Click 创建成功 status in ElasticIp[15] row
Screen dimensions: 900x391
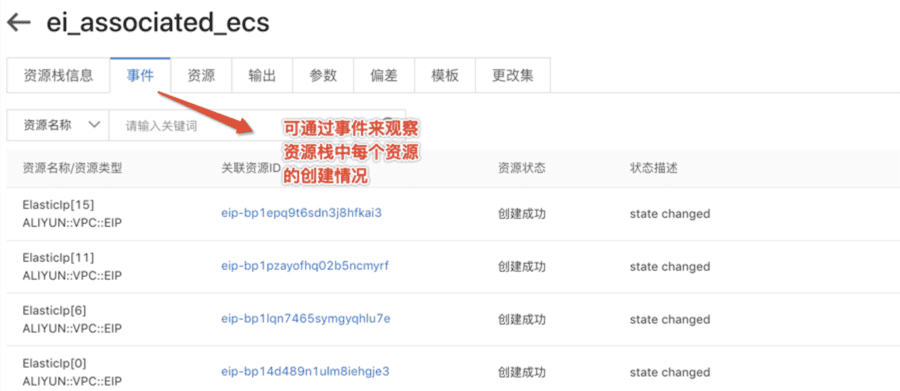pos(521,214)
